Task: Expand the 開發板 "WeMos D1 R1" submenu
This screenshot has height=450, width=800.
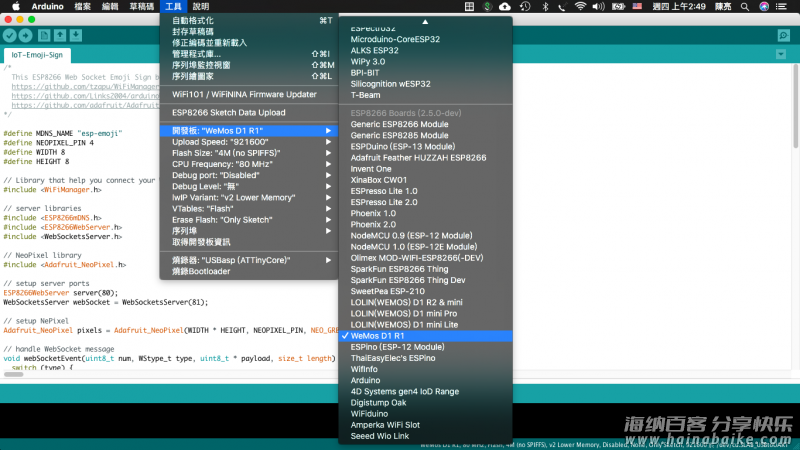Action: tap(249, 131)
